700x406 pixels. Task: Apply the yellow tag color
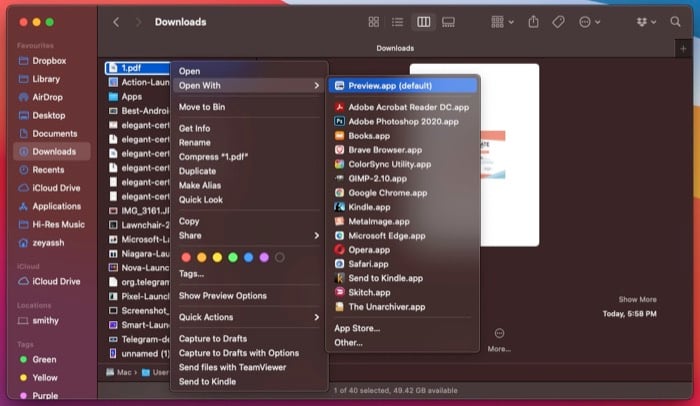click(x=217, y=257)
